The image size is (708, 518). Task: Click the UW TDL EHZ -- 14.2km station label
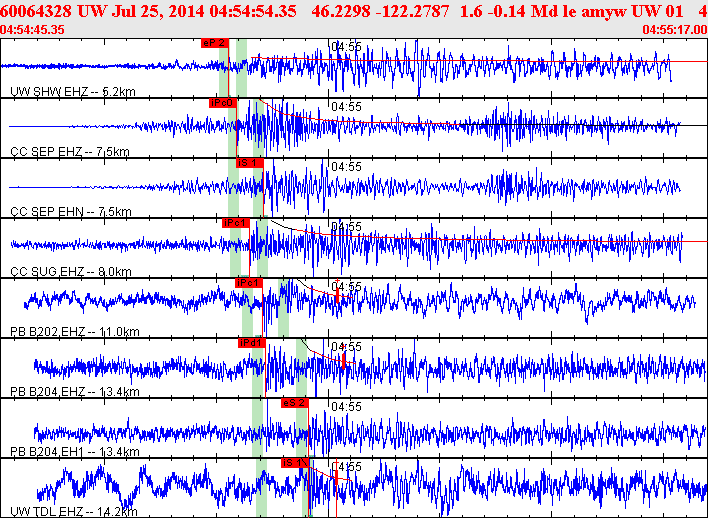tap(74, 512)
